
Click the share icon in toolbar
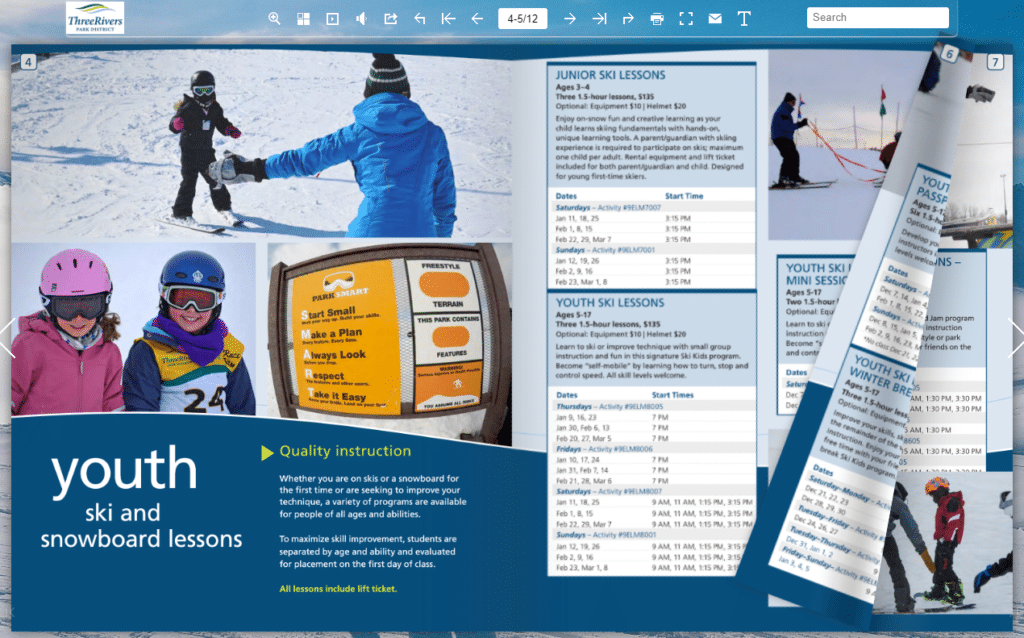[x=390, y=18]
